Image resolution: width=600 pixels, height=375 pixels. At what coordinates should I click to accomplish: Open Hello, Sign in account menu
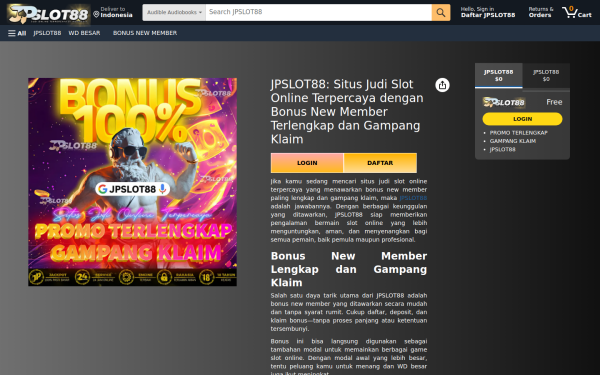tap(488, 12)
